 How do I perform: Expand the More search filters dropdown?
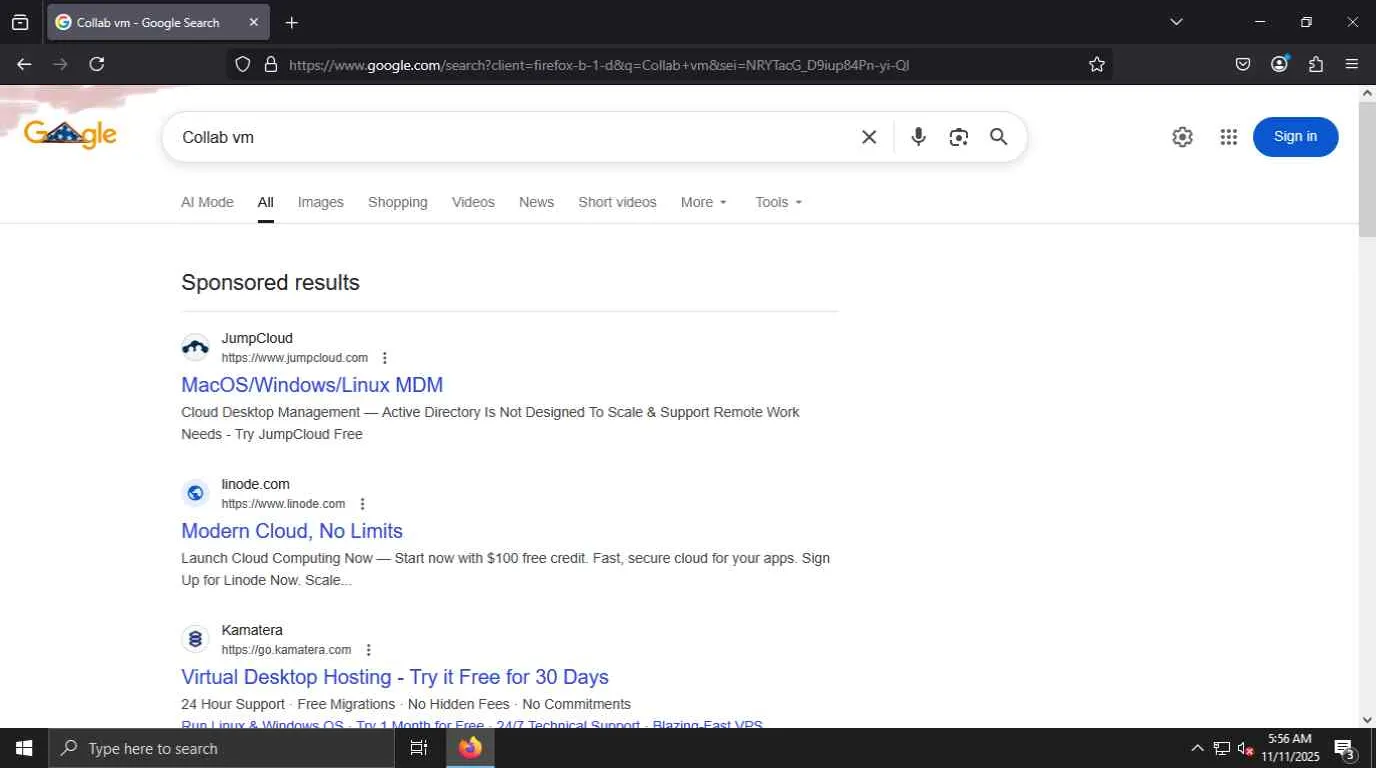(x=704, y=202)
